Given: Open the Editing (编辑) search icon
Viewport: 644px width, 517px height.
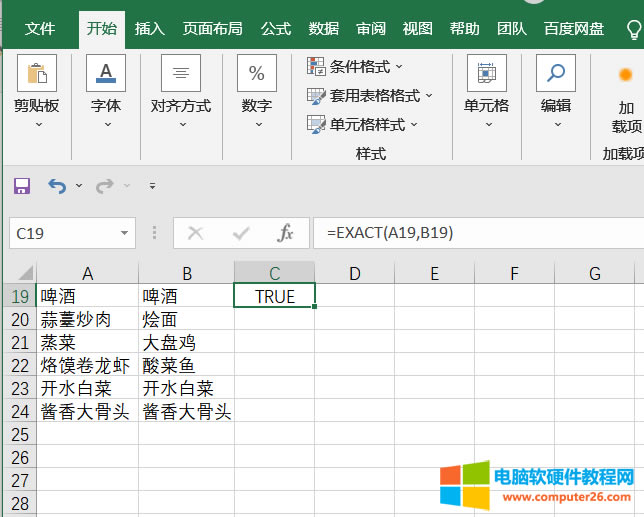Looking at the screenshot, I should pyautogui.click(x=556, y=74).
